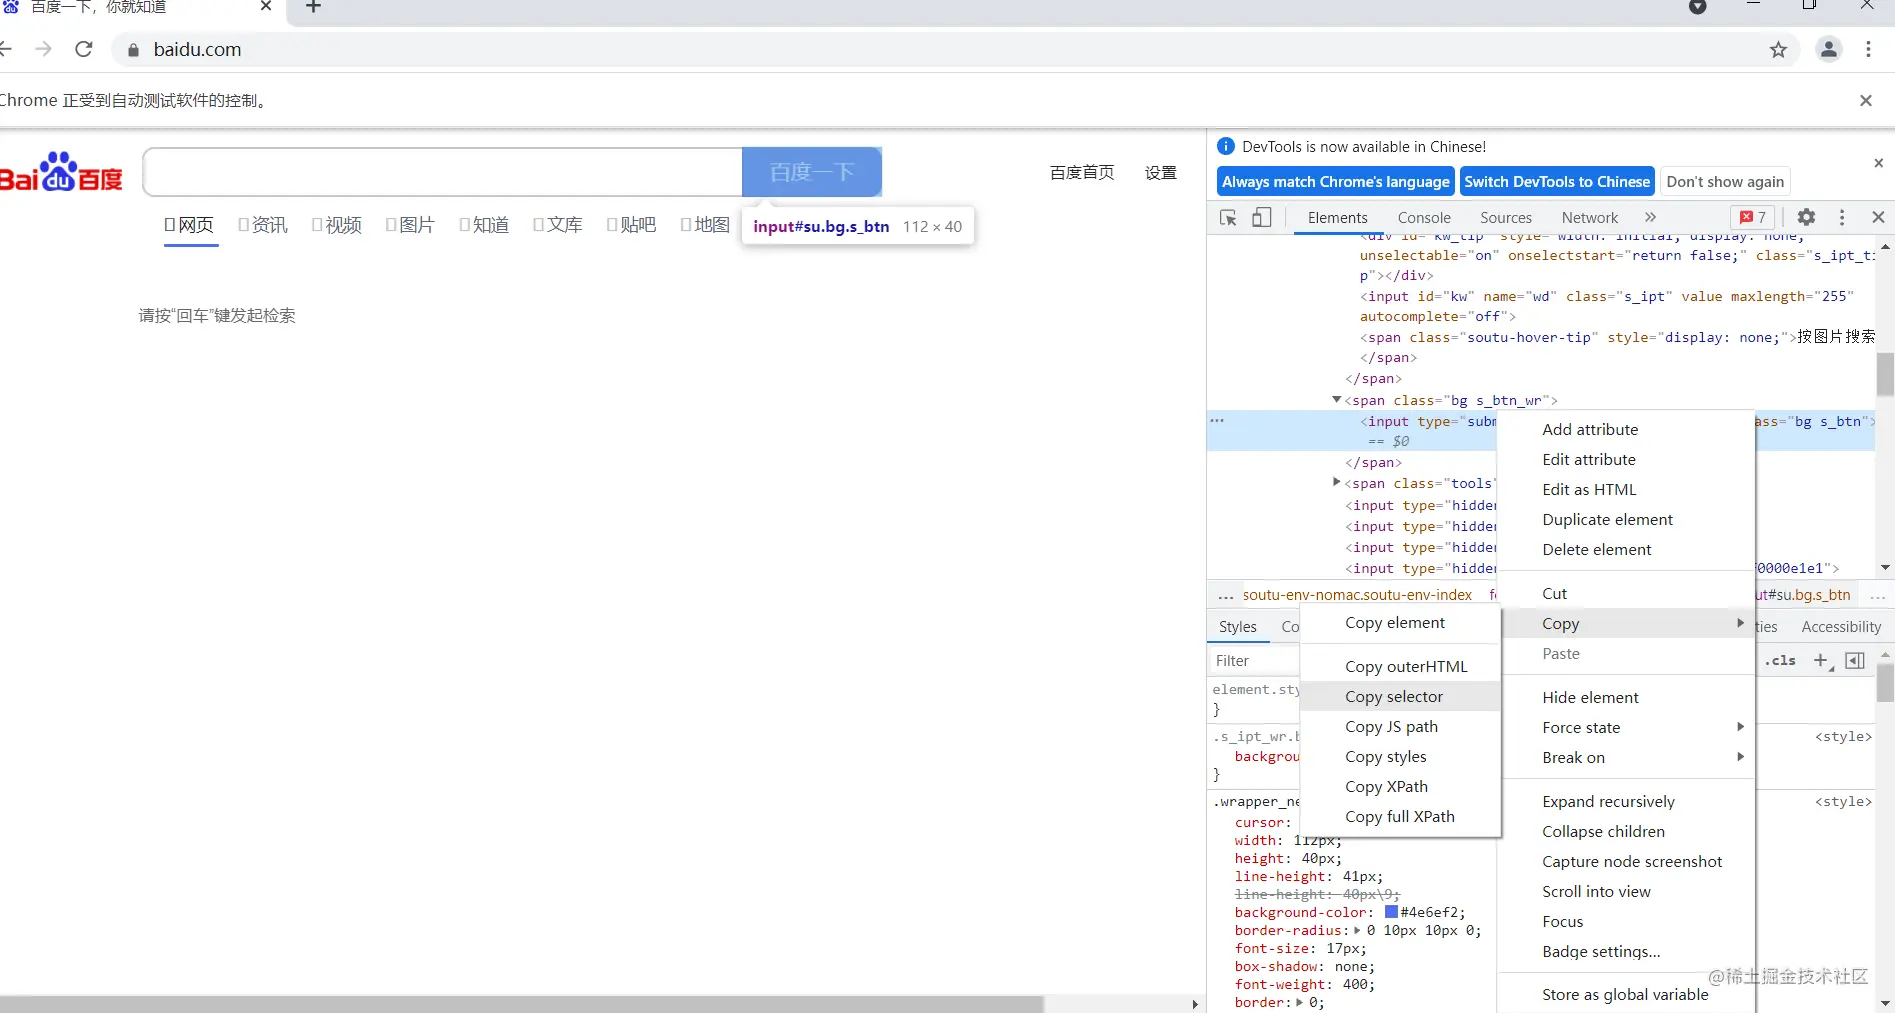
Task: Expand the span class tools node
Action: (1336, 483)
